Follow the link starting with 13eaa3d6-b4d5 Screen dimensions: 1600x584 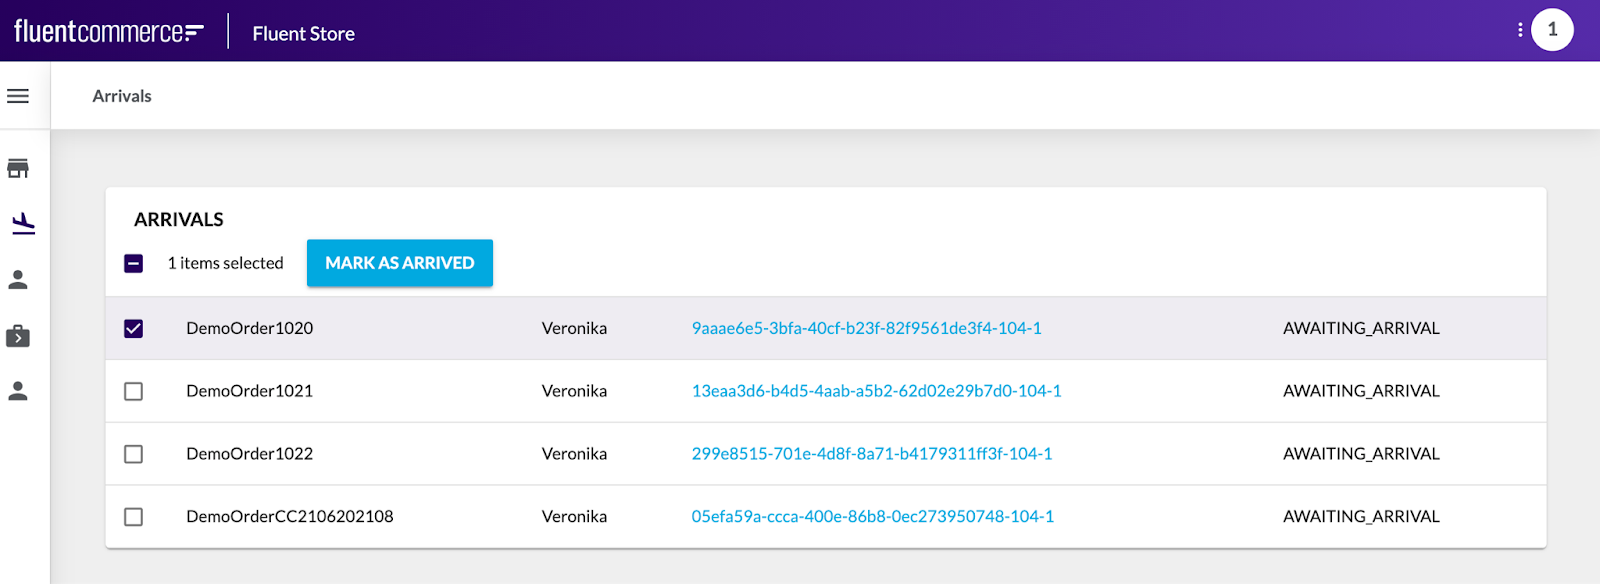tap(876, 391)
